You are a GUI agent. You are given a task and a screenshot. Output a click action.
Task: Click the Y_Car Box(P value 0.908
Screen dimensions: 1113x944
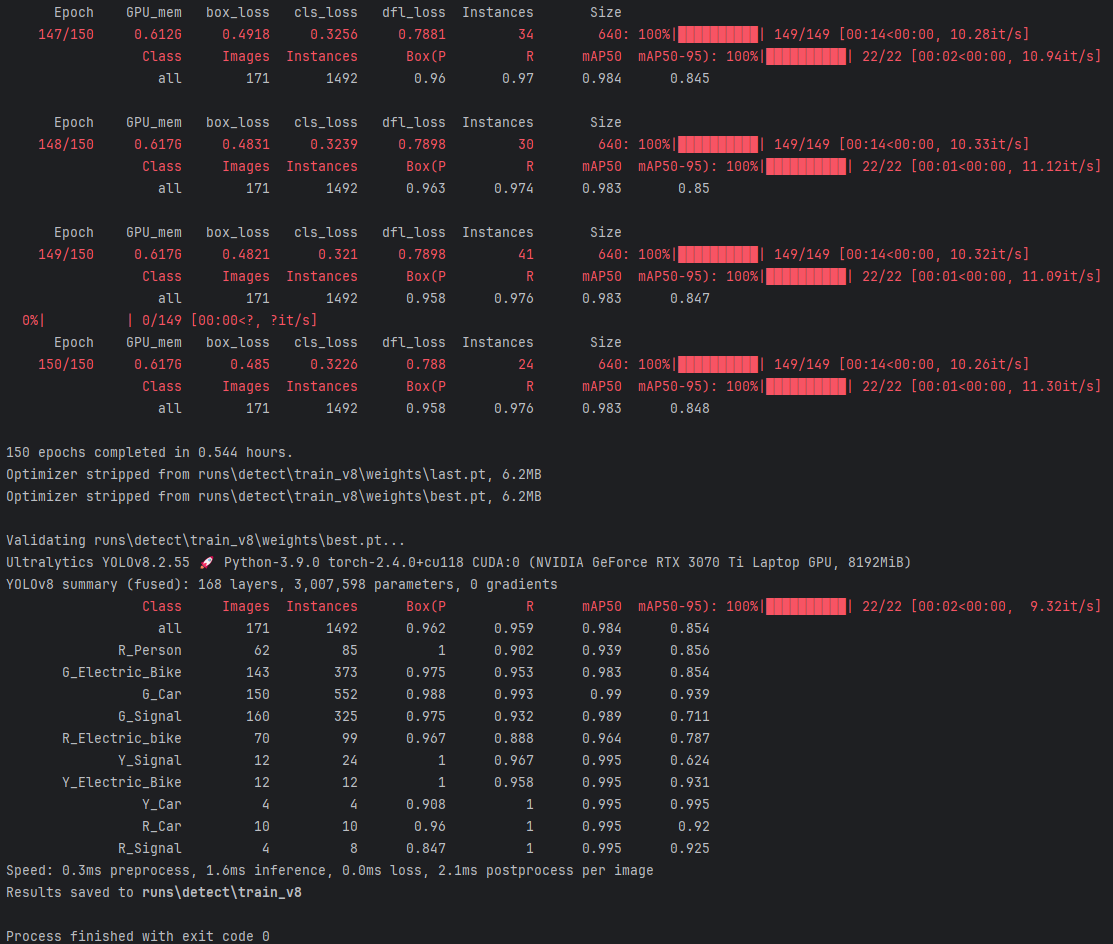tap(426, 804)
